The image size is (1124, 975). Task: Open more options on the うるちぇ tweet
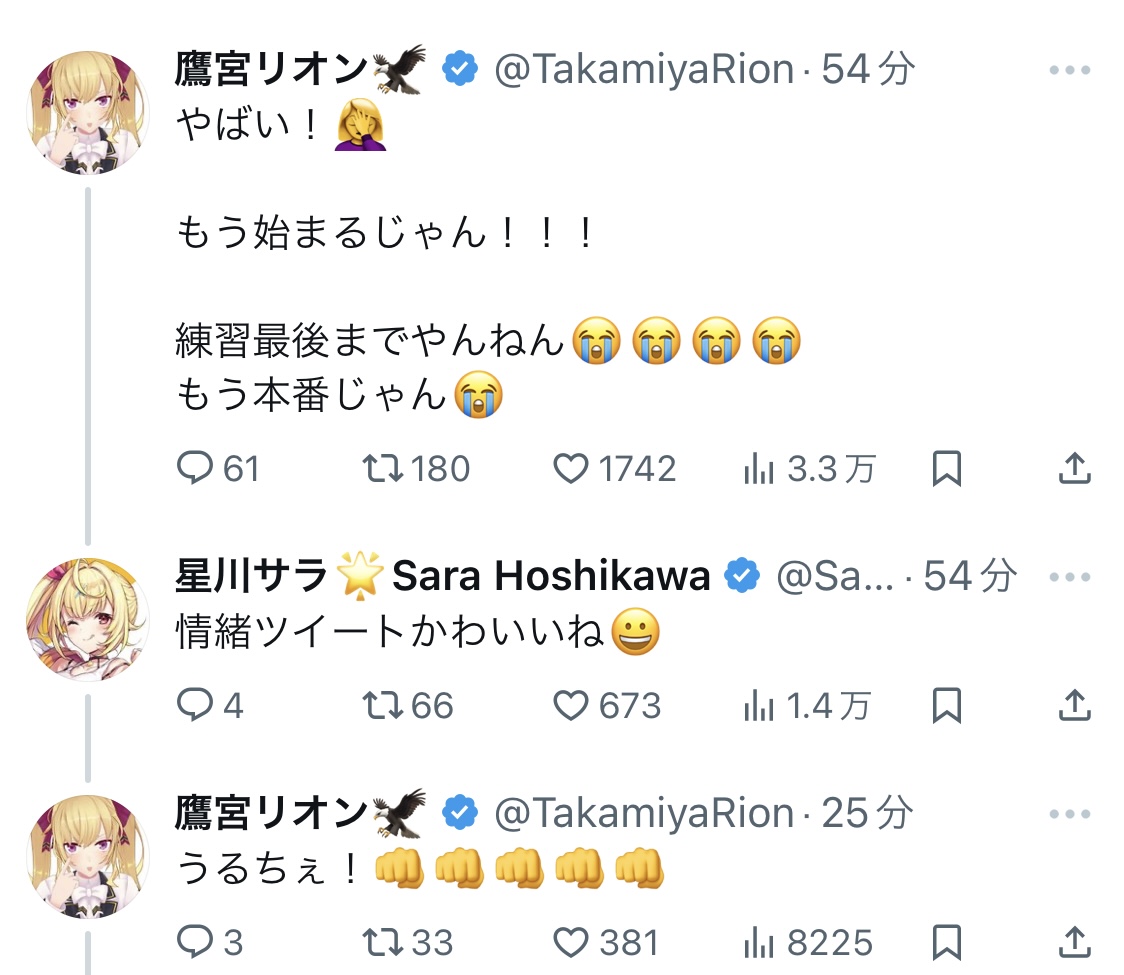1069,815
